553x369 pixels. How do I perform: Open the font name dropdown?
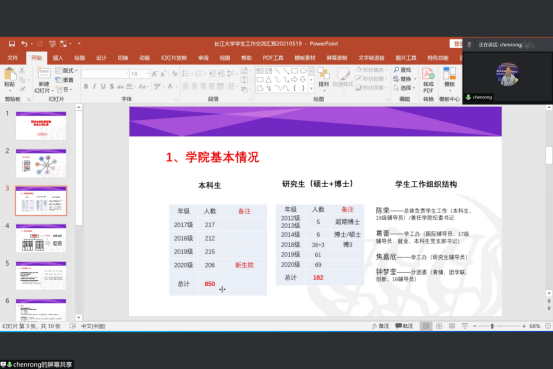[127, 74]
